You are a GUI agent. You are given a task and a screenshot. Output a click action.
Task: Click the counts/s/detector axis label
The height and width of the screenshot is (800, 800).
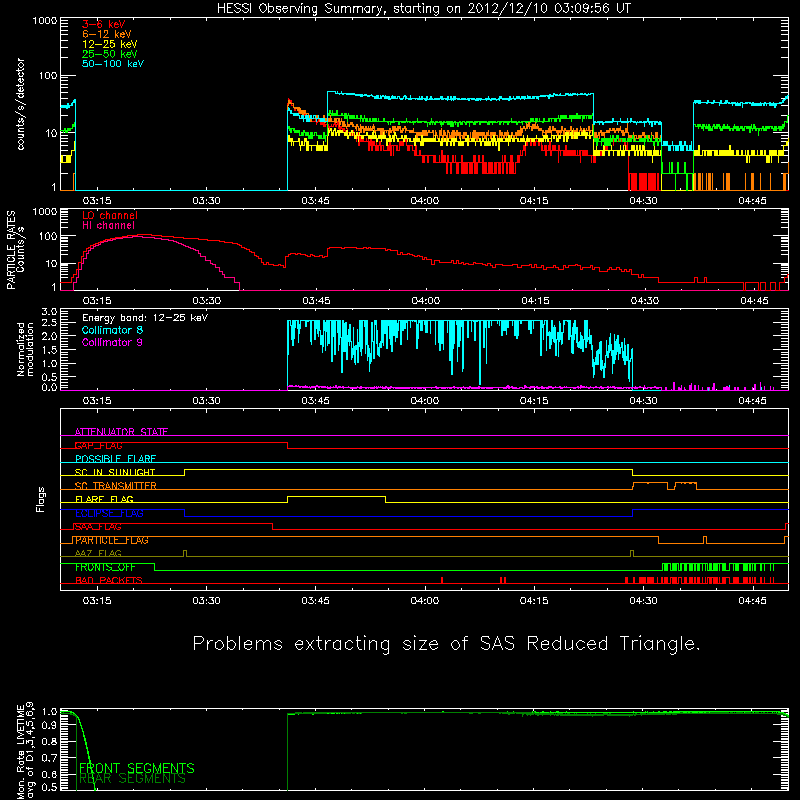tap(21, 104)
